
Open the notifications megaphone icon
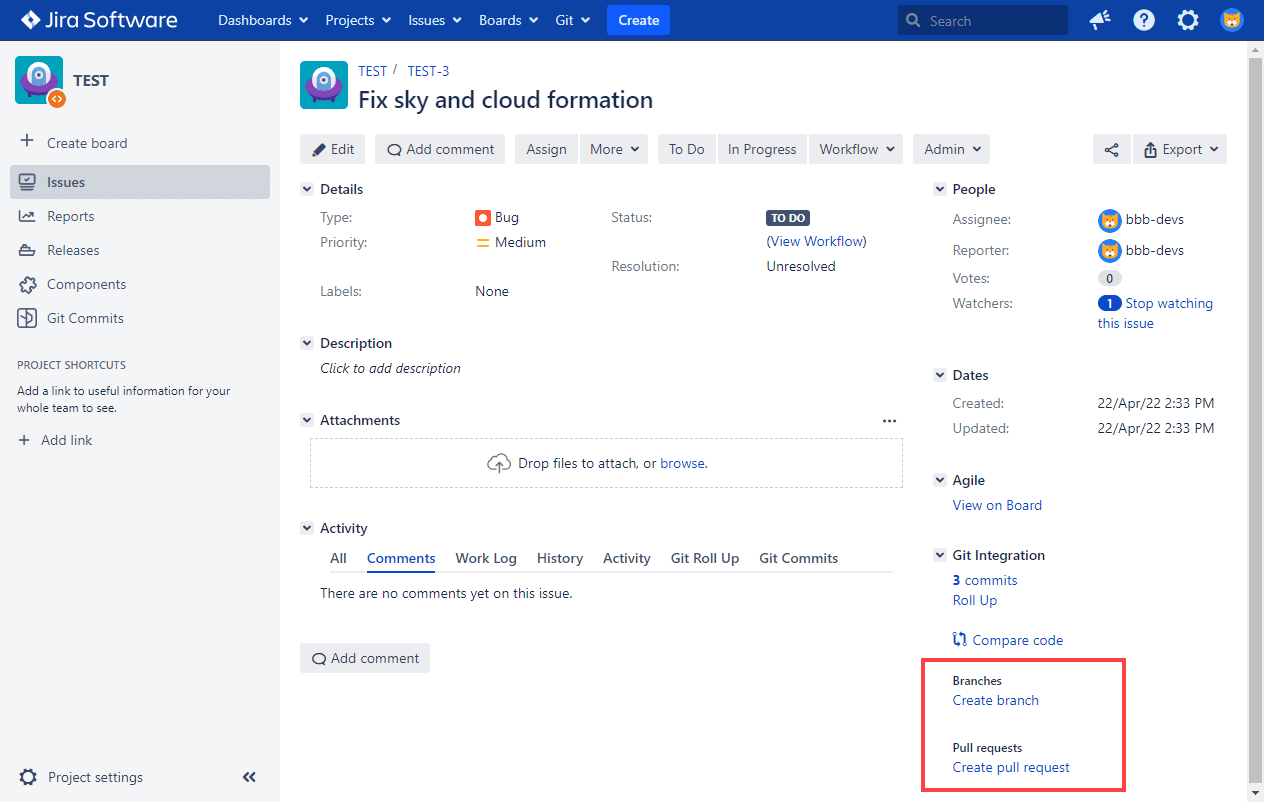(1100, 20)
